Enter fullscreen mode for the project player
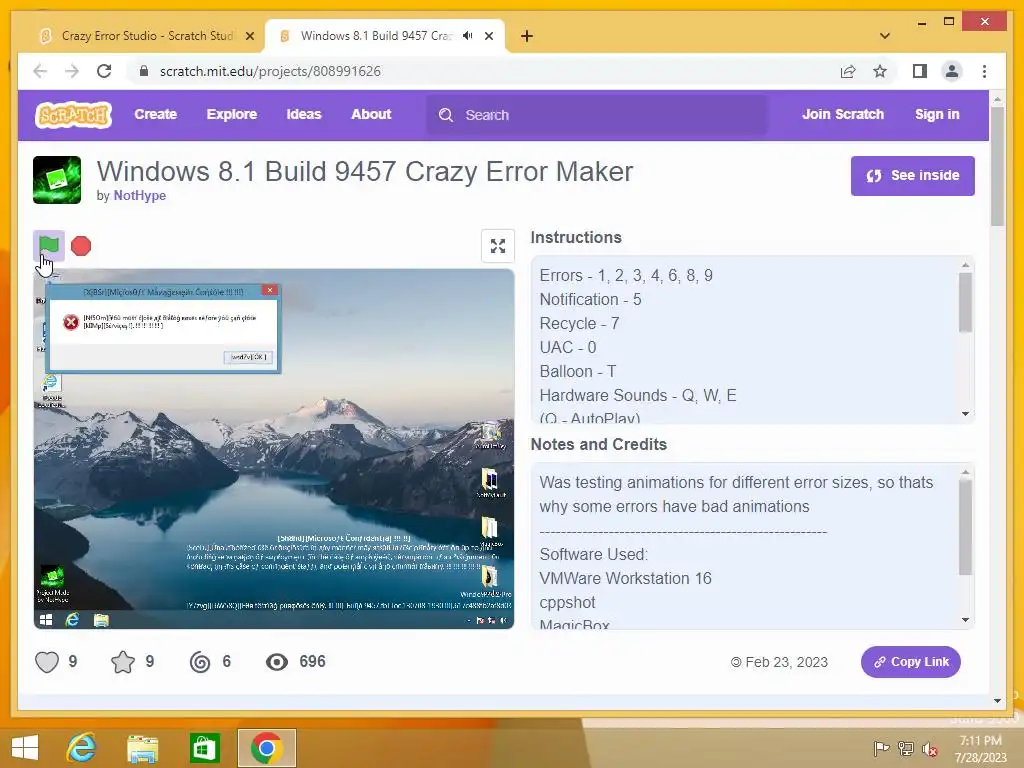This screenshot has width=1024, height=768. tap(498, 246)
